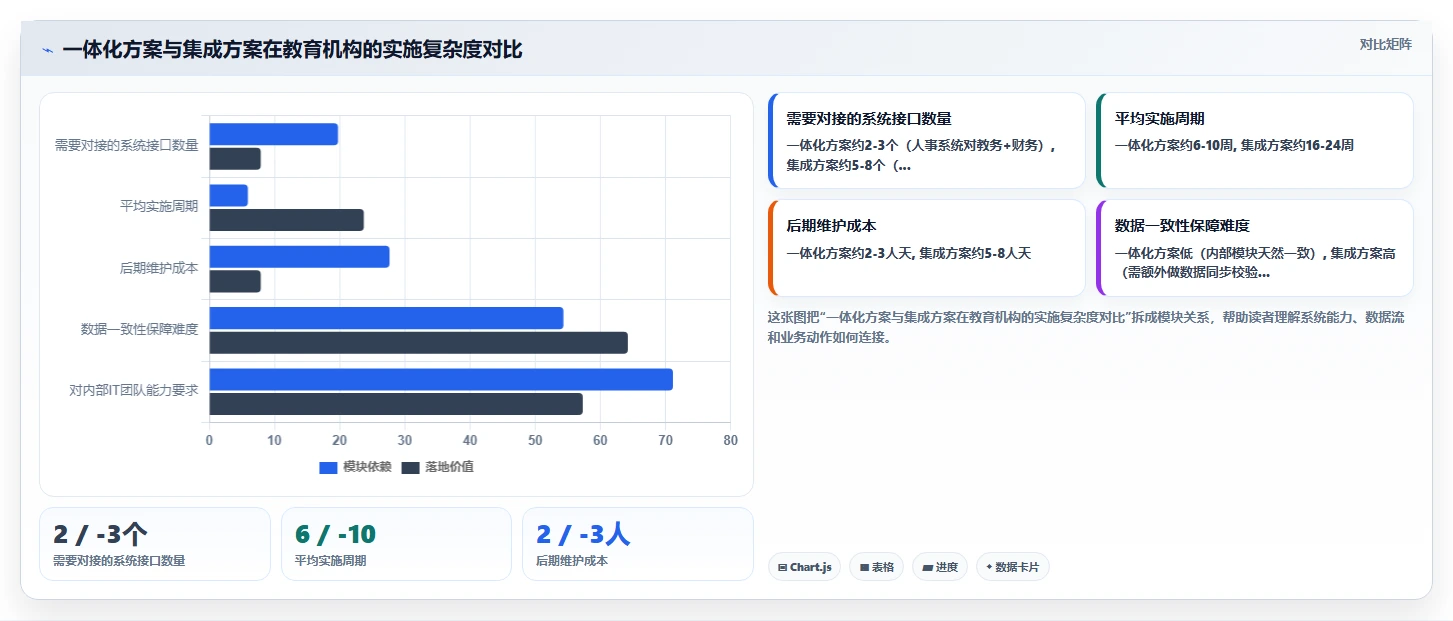
Task: Click the blue bar for 平均实施周期
Action: coord(228,195)
